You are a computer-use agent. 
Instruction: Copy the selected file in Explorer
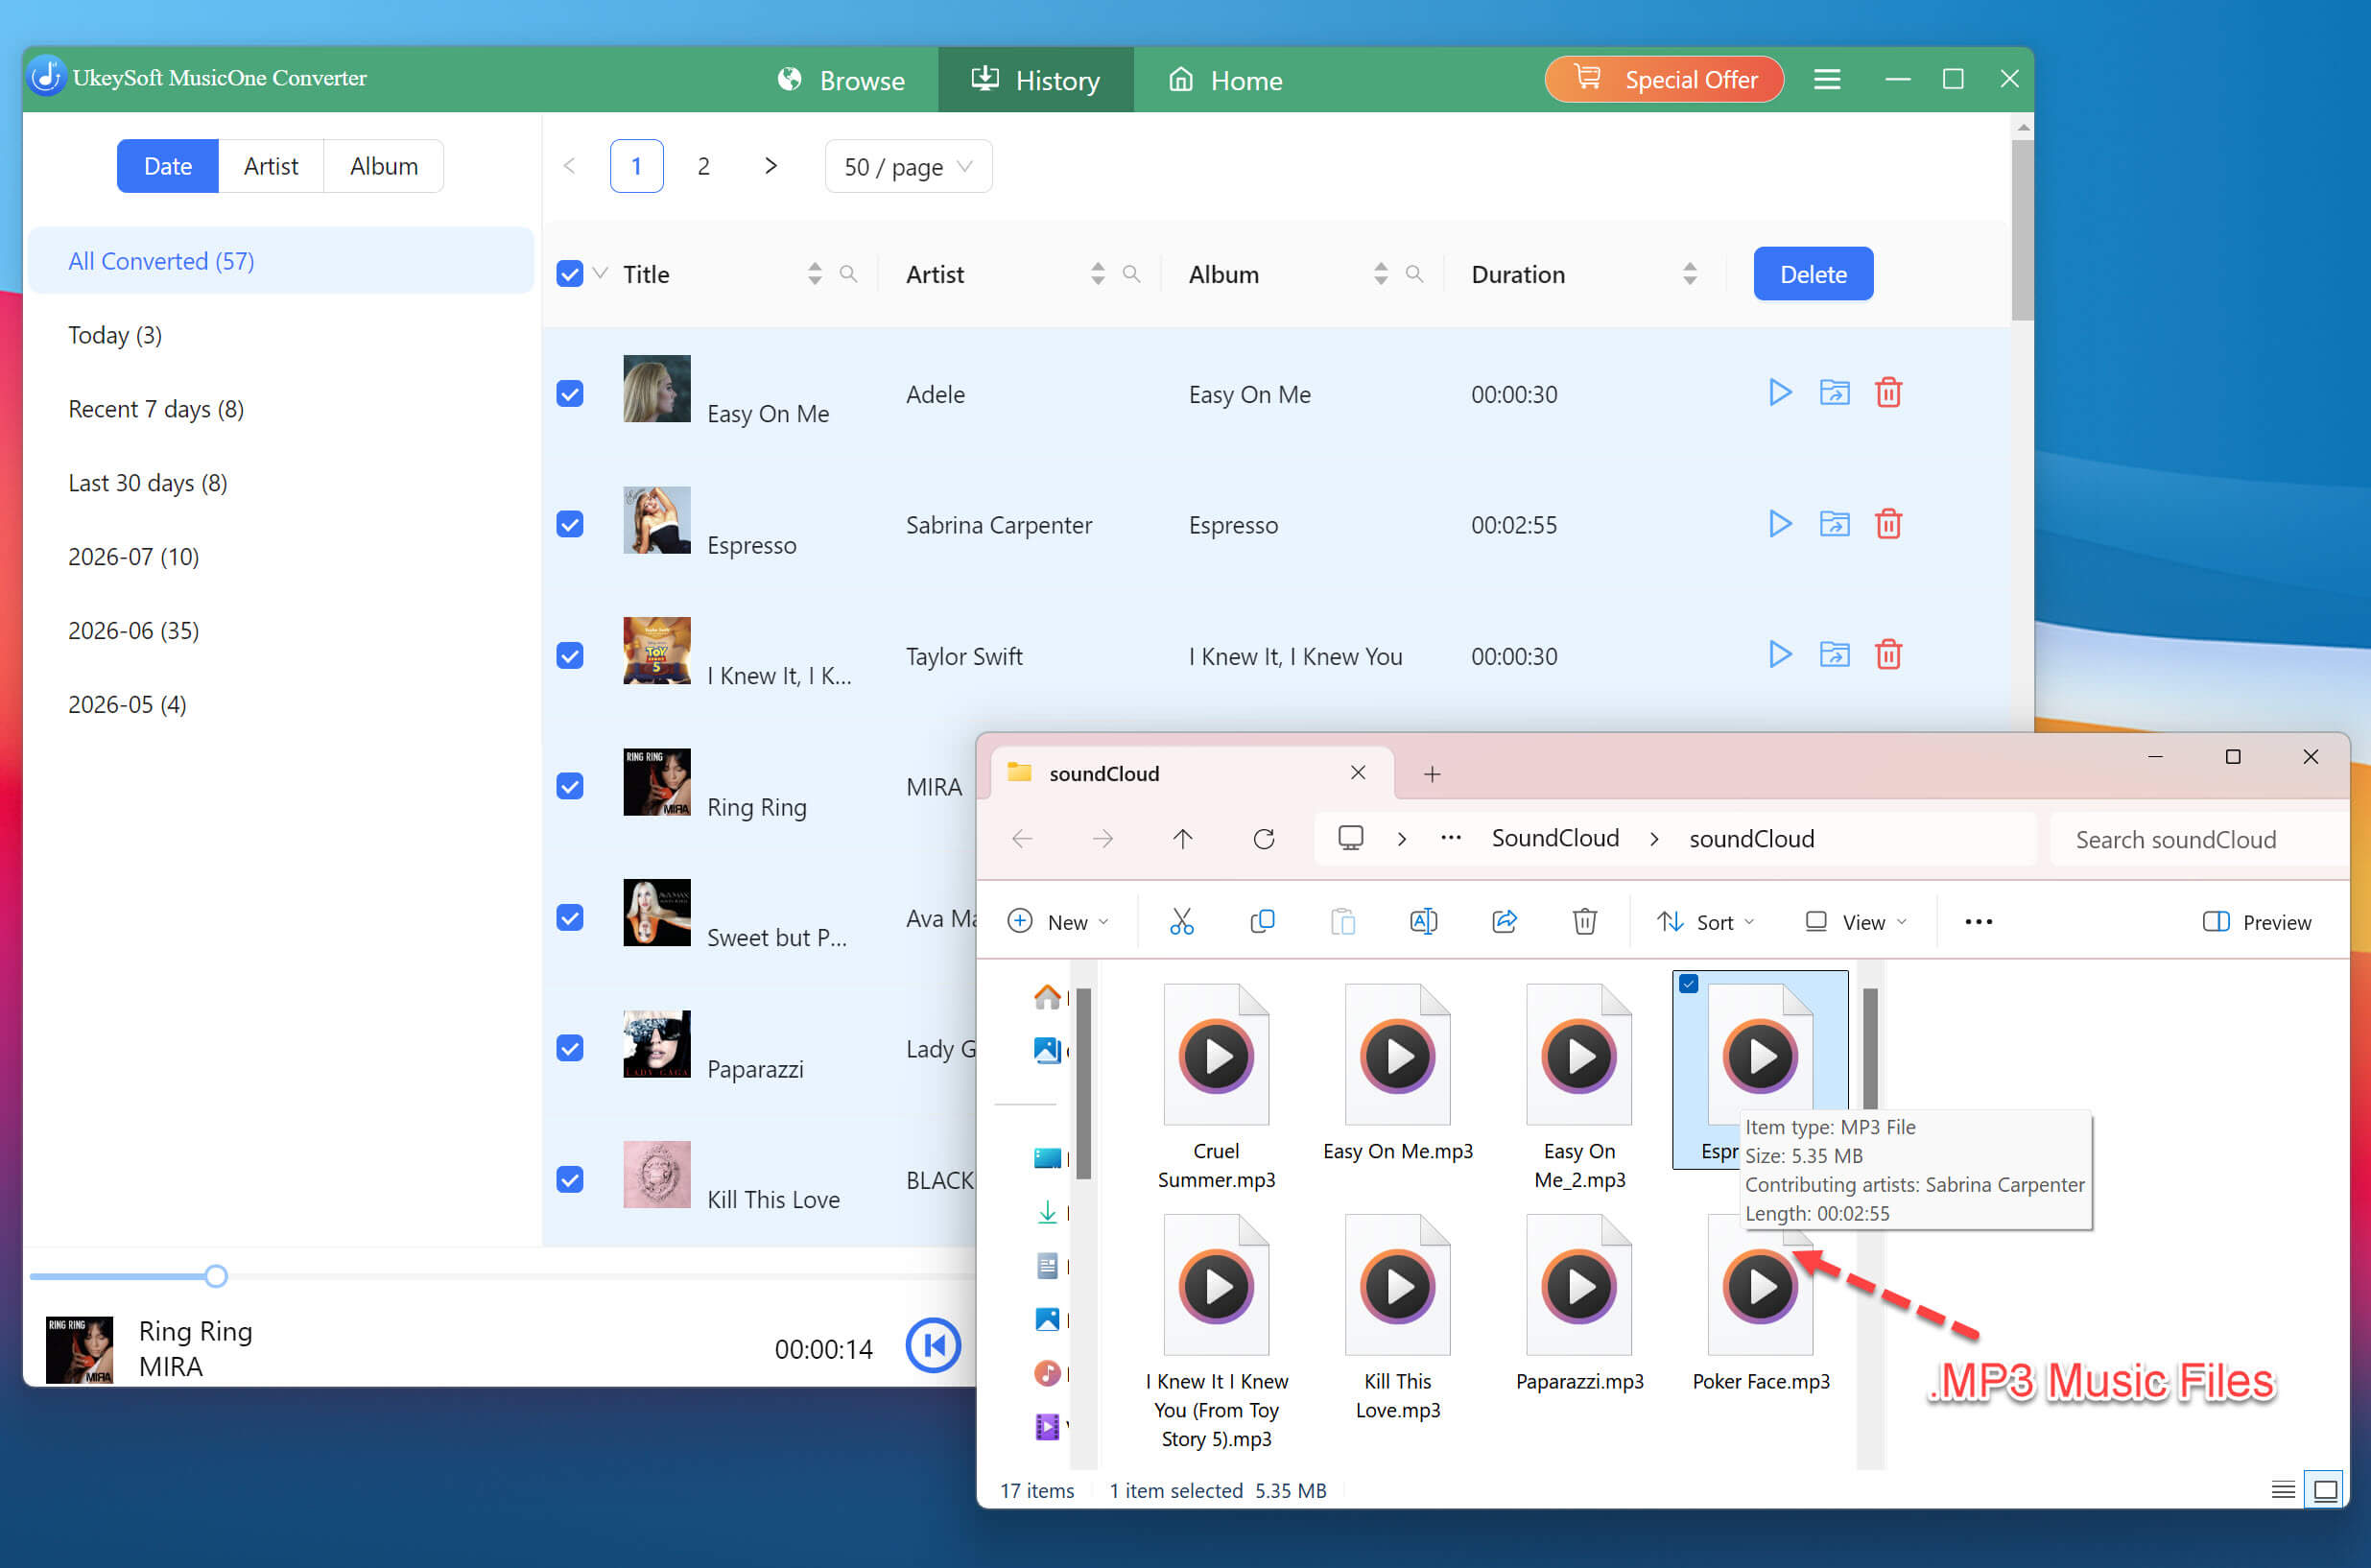point(1262,921)
